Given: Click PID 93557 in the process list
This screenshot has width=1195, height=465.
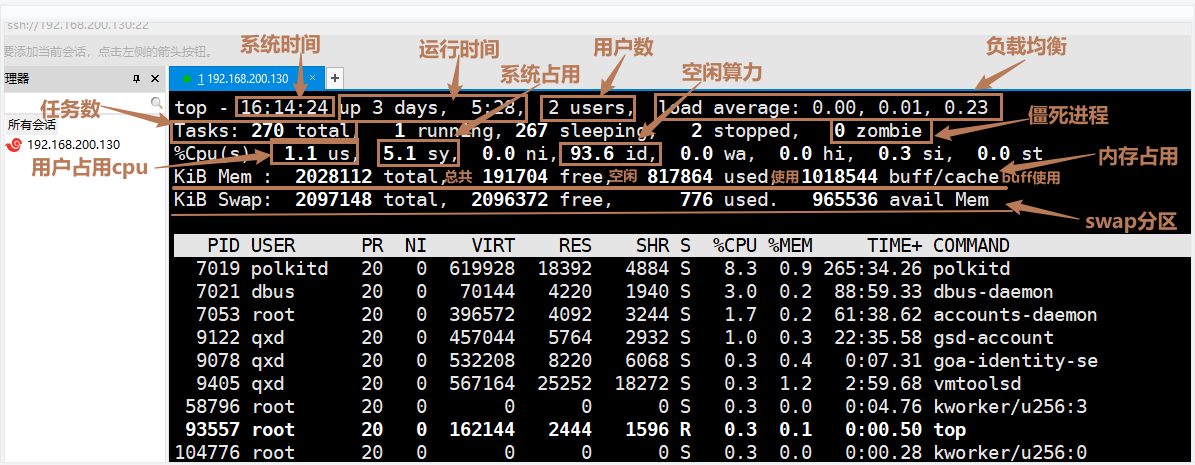Looking at the screenshot, I should pos(213,430).
